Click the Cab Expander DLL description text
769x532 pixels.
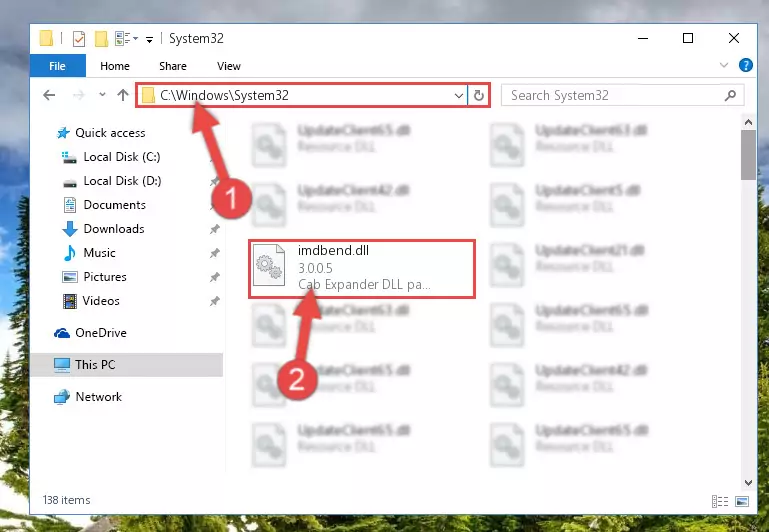tap(364, 284)
